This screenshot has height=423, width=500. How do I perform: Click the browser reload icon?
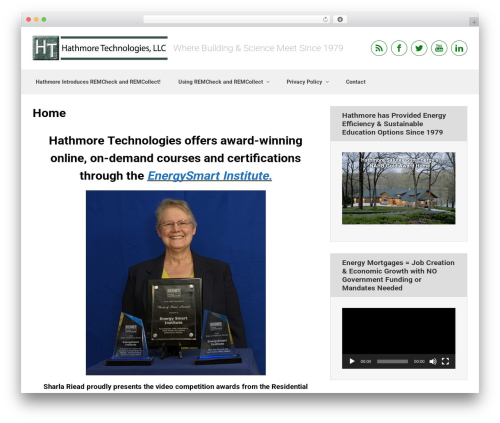[325, 19]
